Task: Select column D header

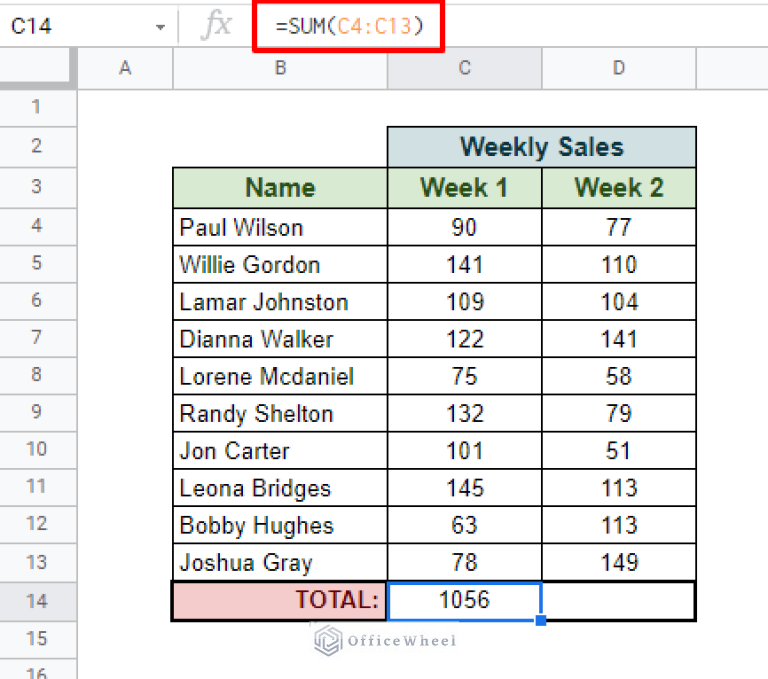Action: (x=618, y=68)
